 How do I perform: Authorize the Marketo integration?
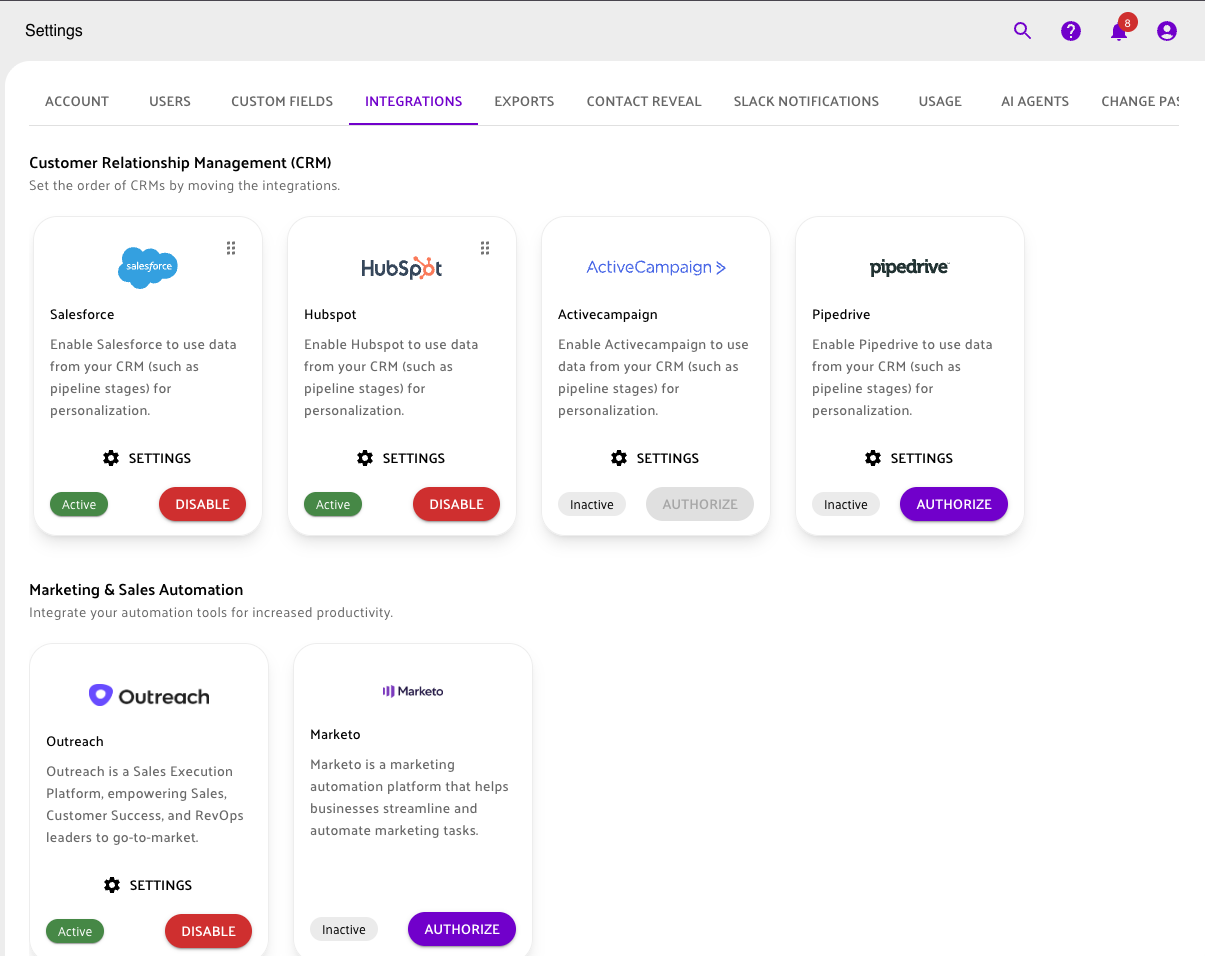(x=461, y=929)
